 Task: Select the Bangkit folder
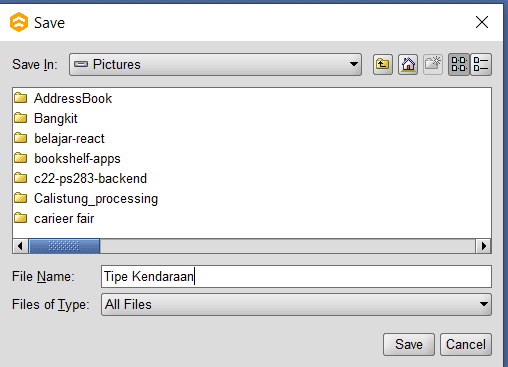[x=46, y=118]
